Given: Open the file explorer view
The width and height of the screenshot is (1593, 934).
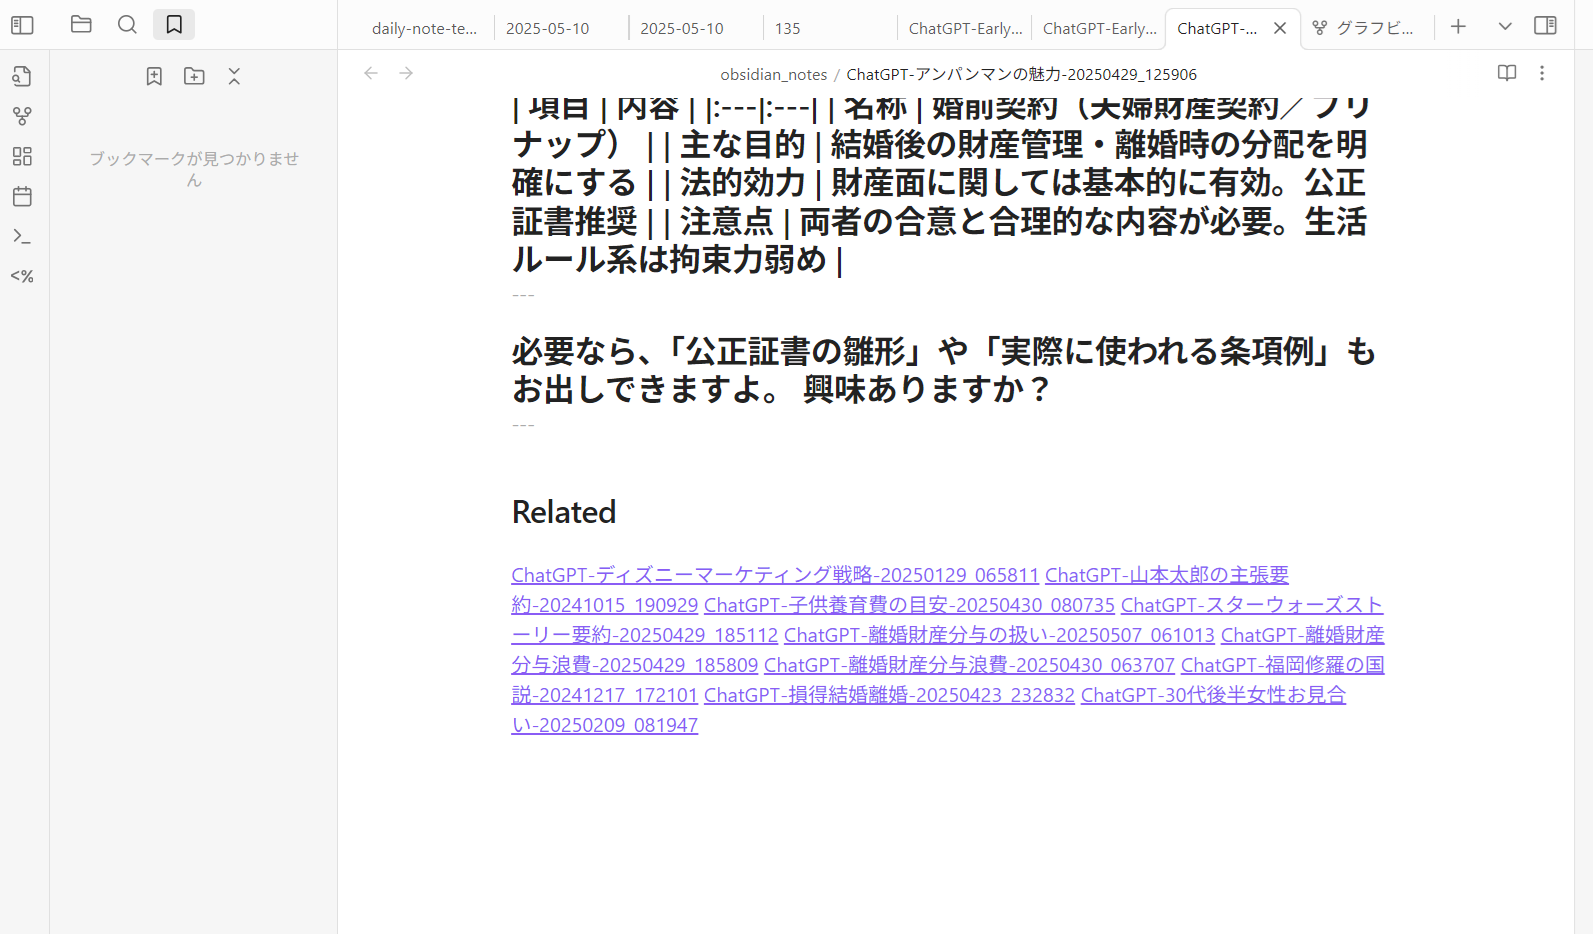Looking at the screenshot, I should click(x=82, y=25).
